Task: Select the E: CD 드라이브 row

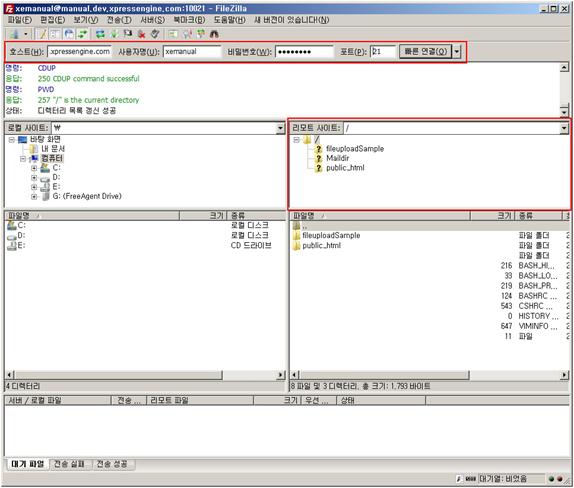Action: click(x=145, y=245)
